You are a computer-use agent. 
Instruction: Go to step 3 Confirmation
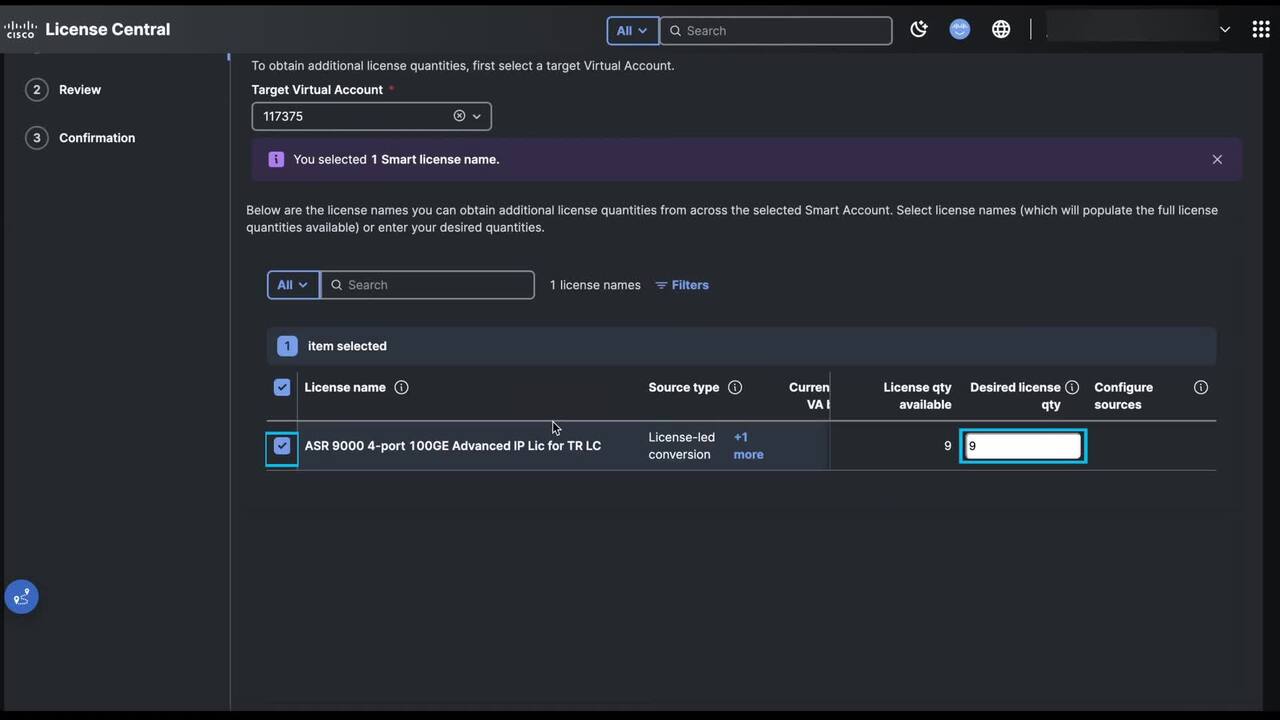point(80,138)
